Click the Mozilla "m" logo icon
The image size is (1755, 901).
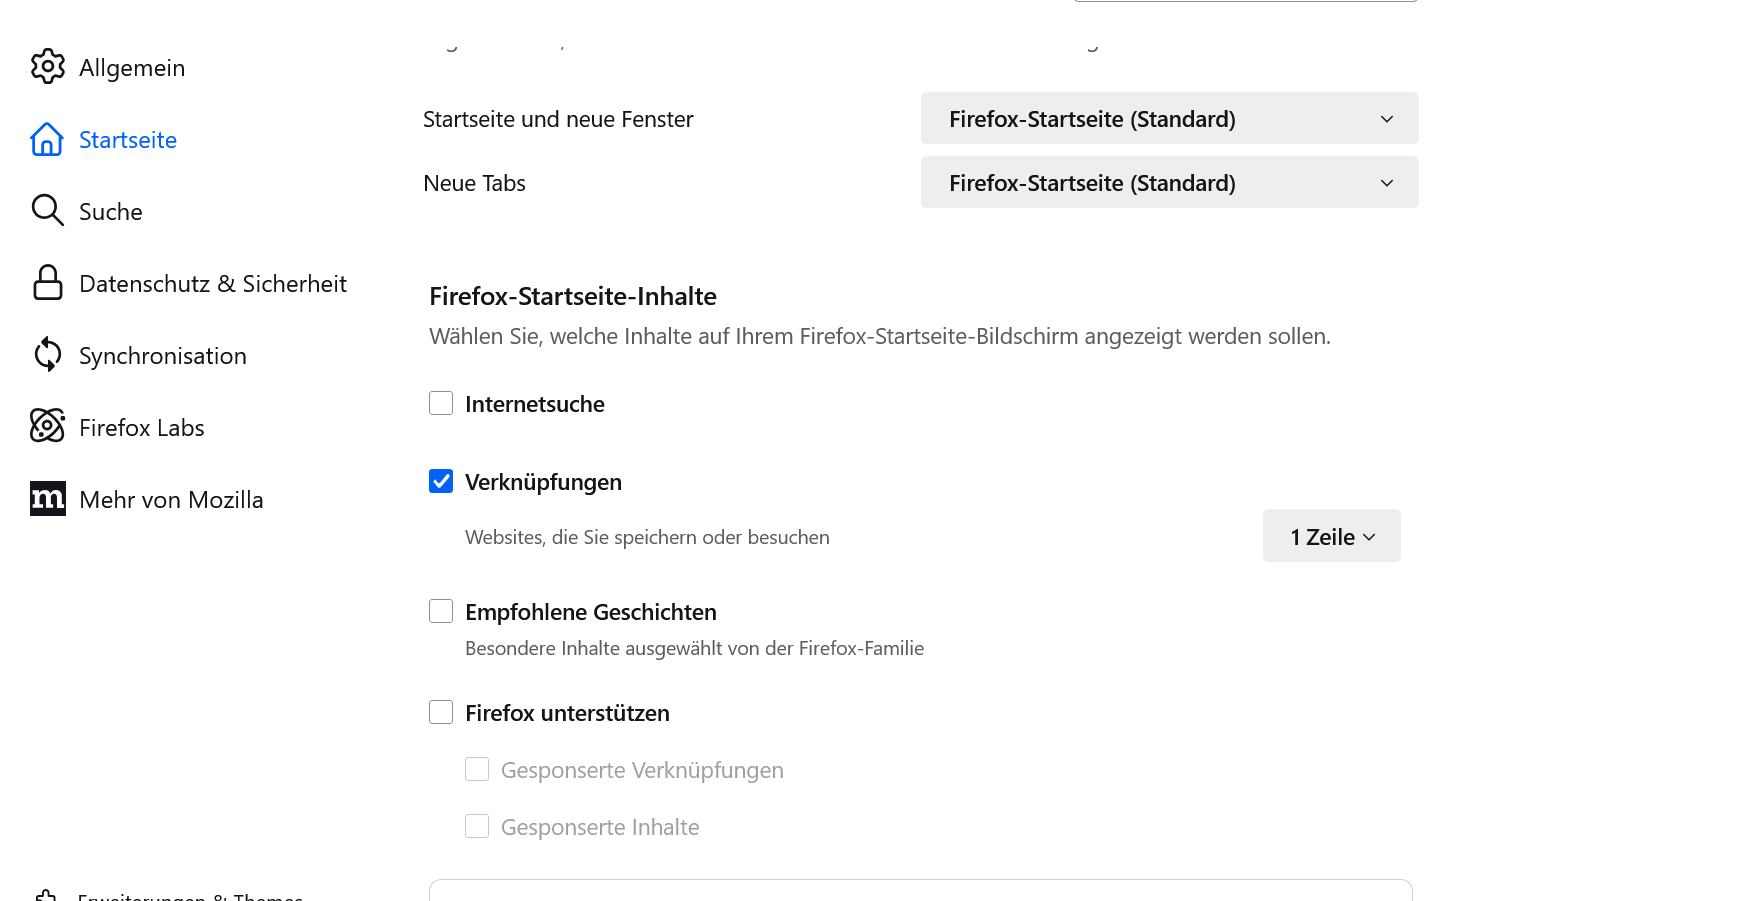[47, 499]
